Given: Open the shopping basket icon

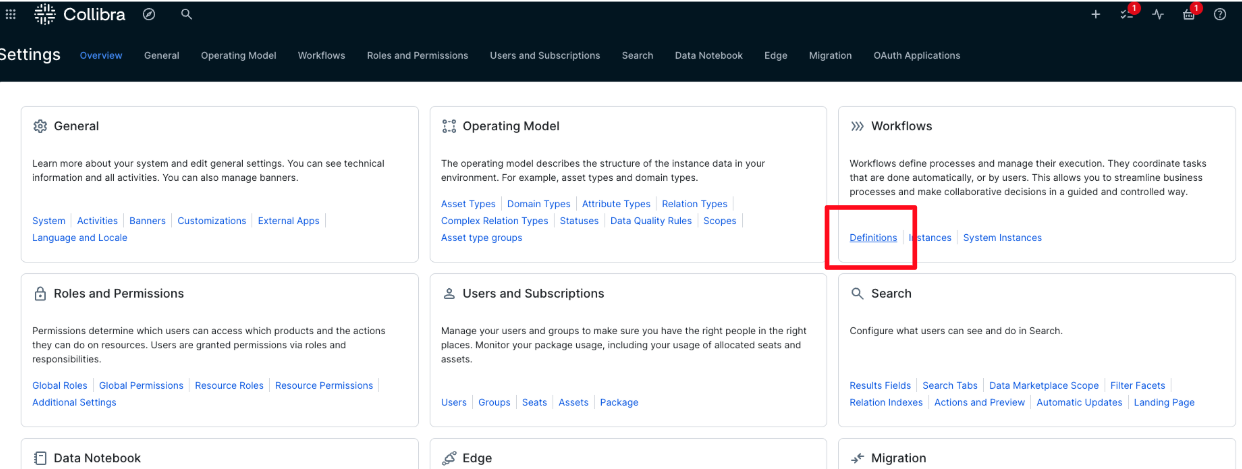Looking at the screenshot, I should click(x=1190, y=13).
